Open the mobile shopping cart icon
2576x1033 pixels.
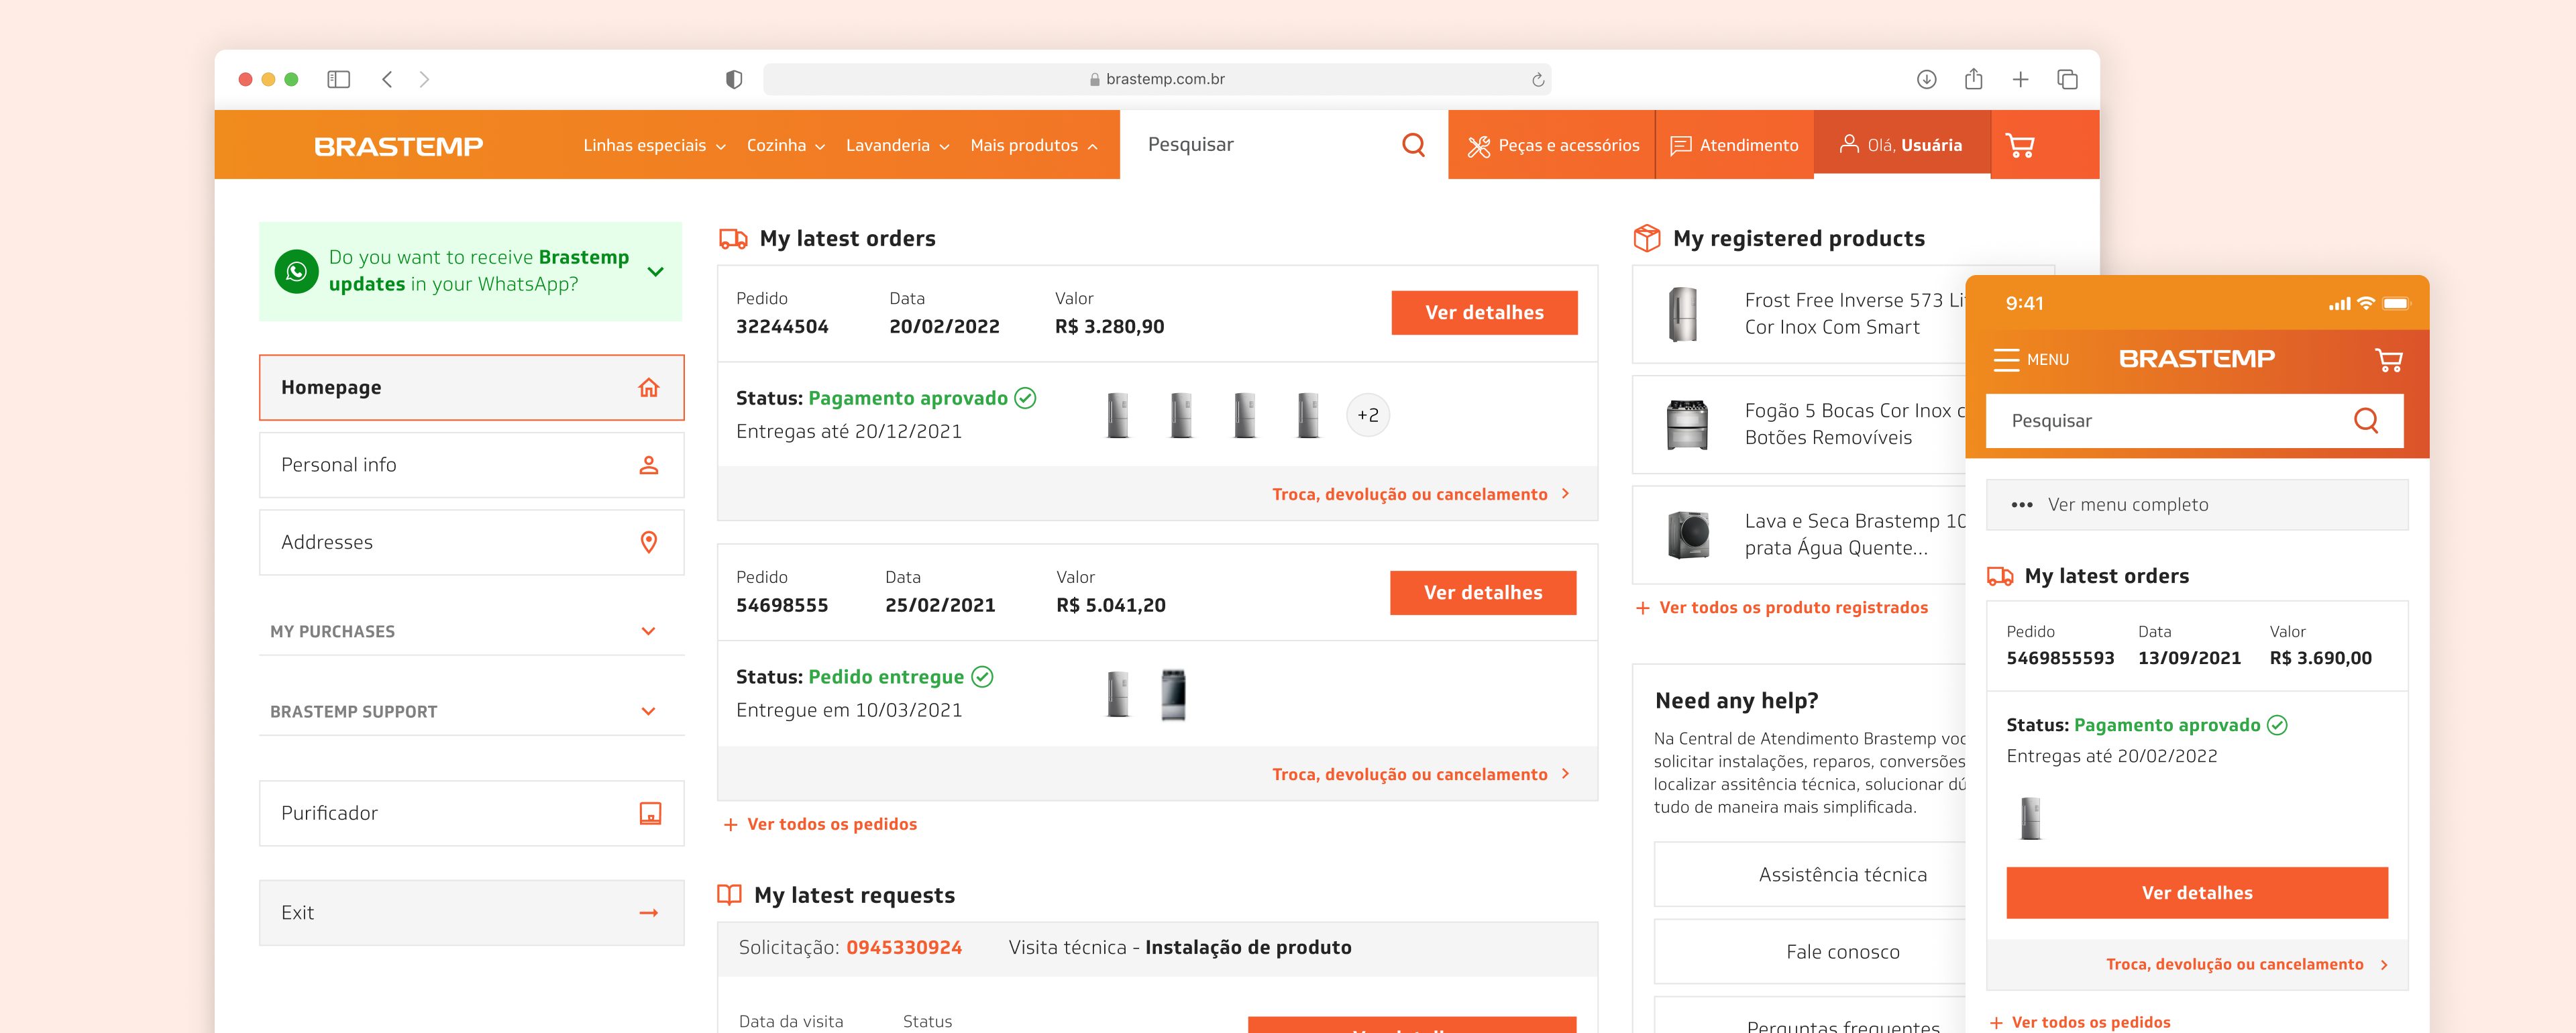click(2388, 360)
